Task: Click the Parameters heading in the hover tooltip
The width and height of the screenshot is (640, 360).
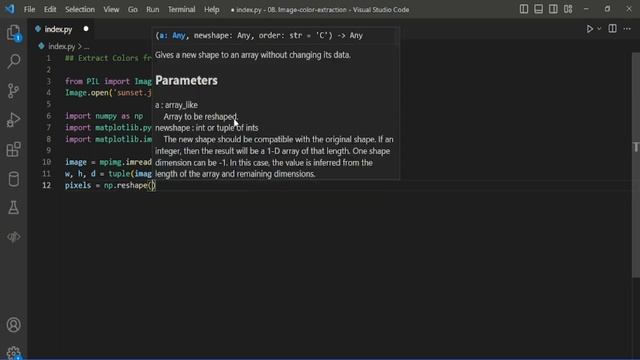Action: pyautogui.click(x=186, y=80)
